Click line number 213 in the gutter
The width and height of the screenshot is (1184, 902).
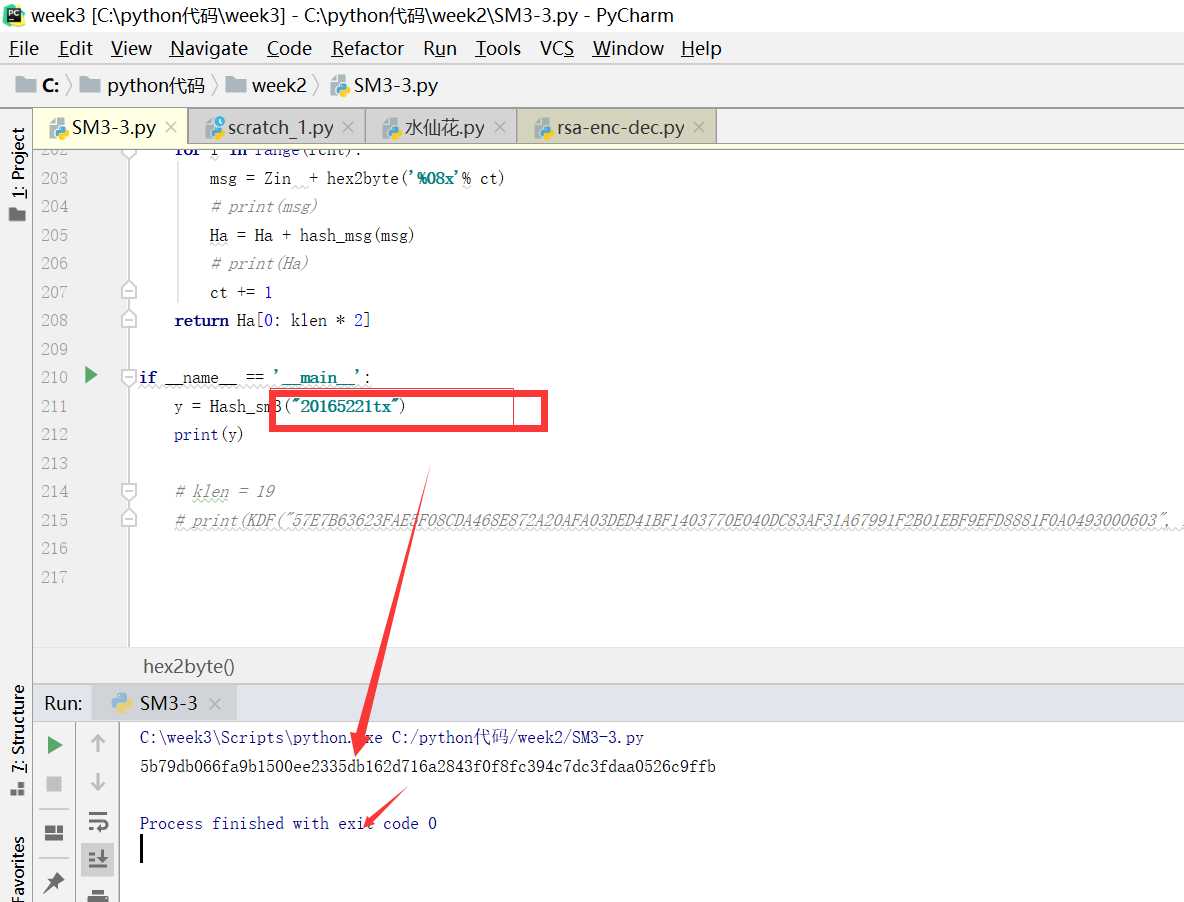(x=54, y=463)
